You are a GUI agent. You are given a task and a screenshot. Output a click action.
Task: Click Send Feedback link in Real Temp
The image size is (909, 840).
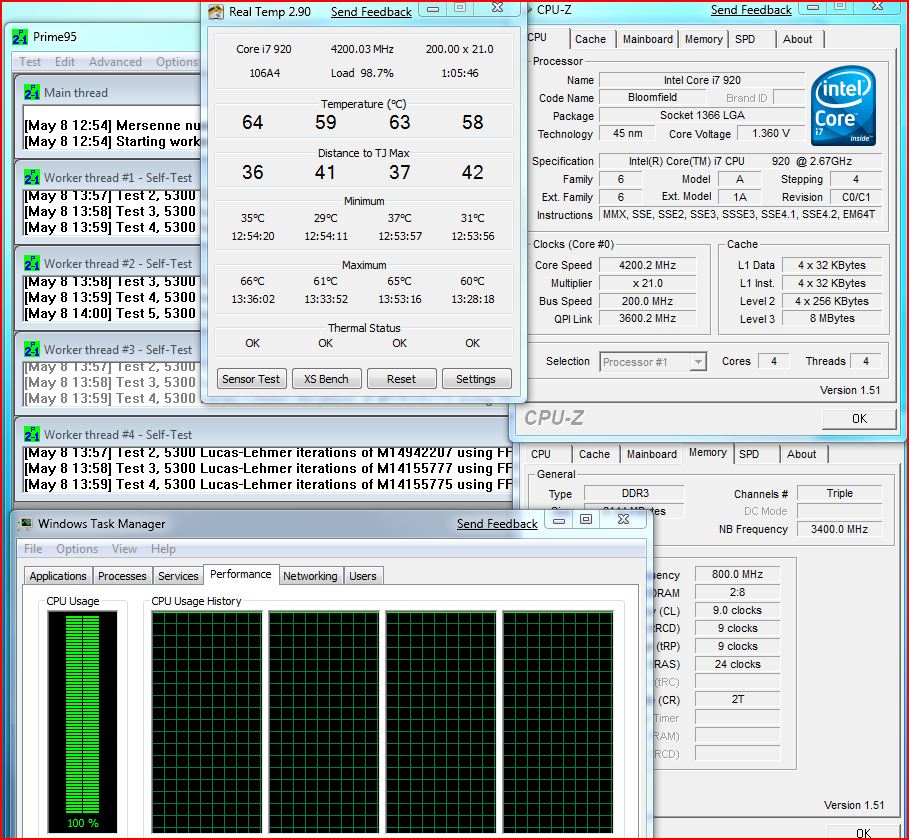click(371, 12)
